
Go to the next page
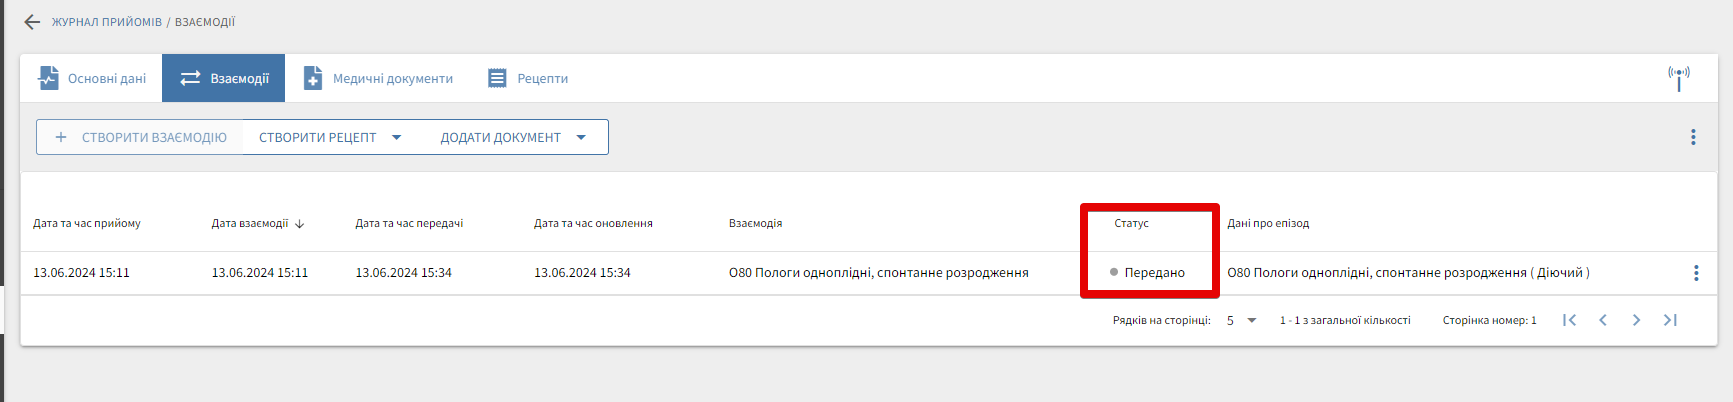coord(1636,320)
